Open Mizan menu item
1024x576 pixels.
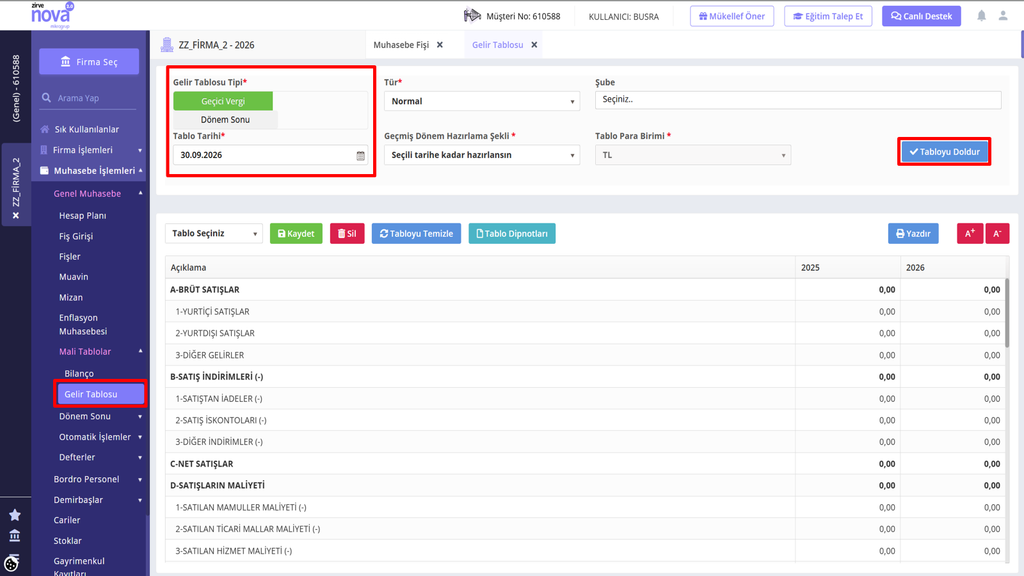[71, 297]
